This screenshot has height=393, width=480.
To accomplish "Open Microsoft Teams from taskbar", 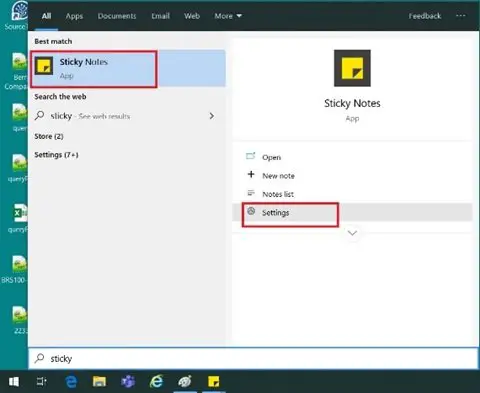I will click(x=128, y=381).
